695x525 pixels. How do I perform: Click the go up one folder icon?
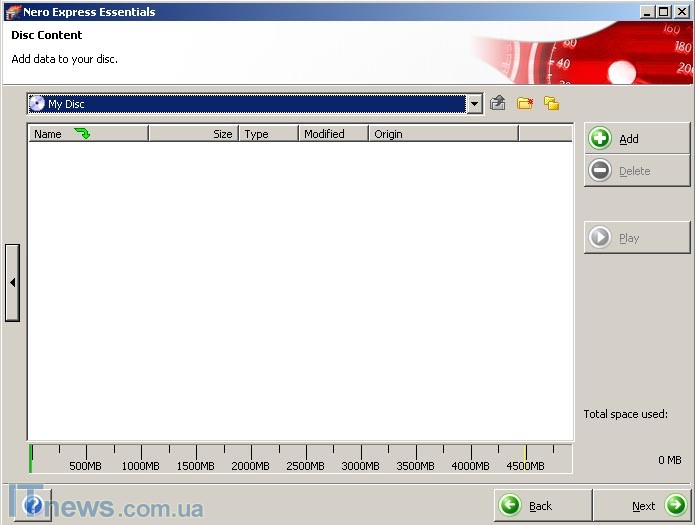(x=498, y=103)
